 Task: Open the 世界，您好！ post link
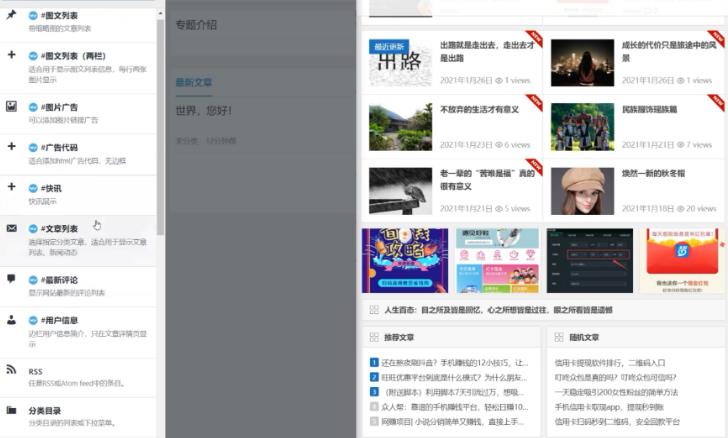(203, 110)
